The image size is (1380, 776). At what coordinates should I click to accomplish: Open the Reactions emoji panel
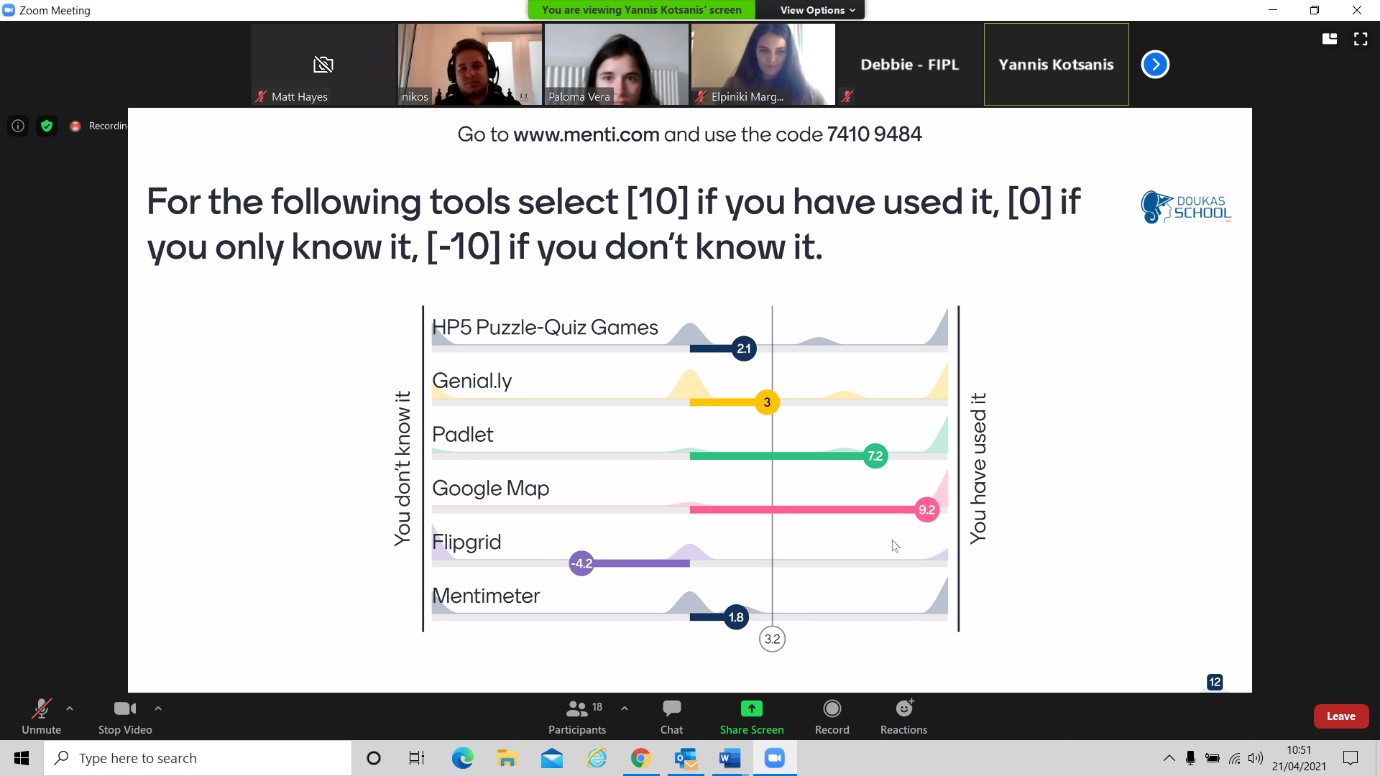(x=903, y=716)
